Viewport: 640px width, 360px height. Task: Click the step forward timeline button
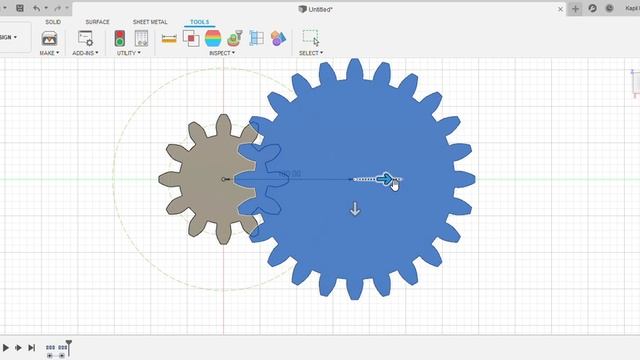(18, 348)
